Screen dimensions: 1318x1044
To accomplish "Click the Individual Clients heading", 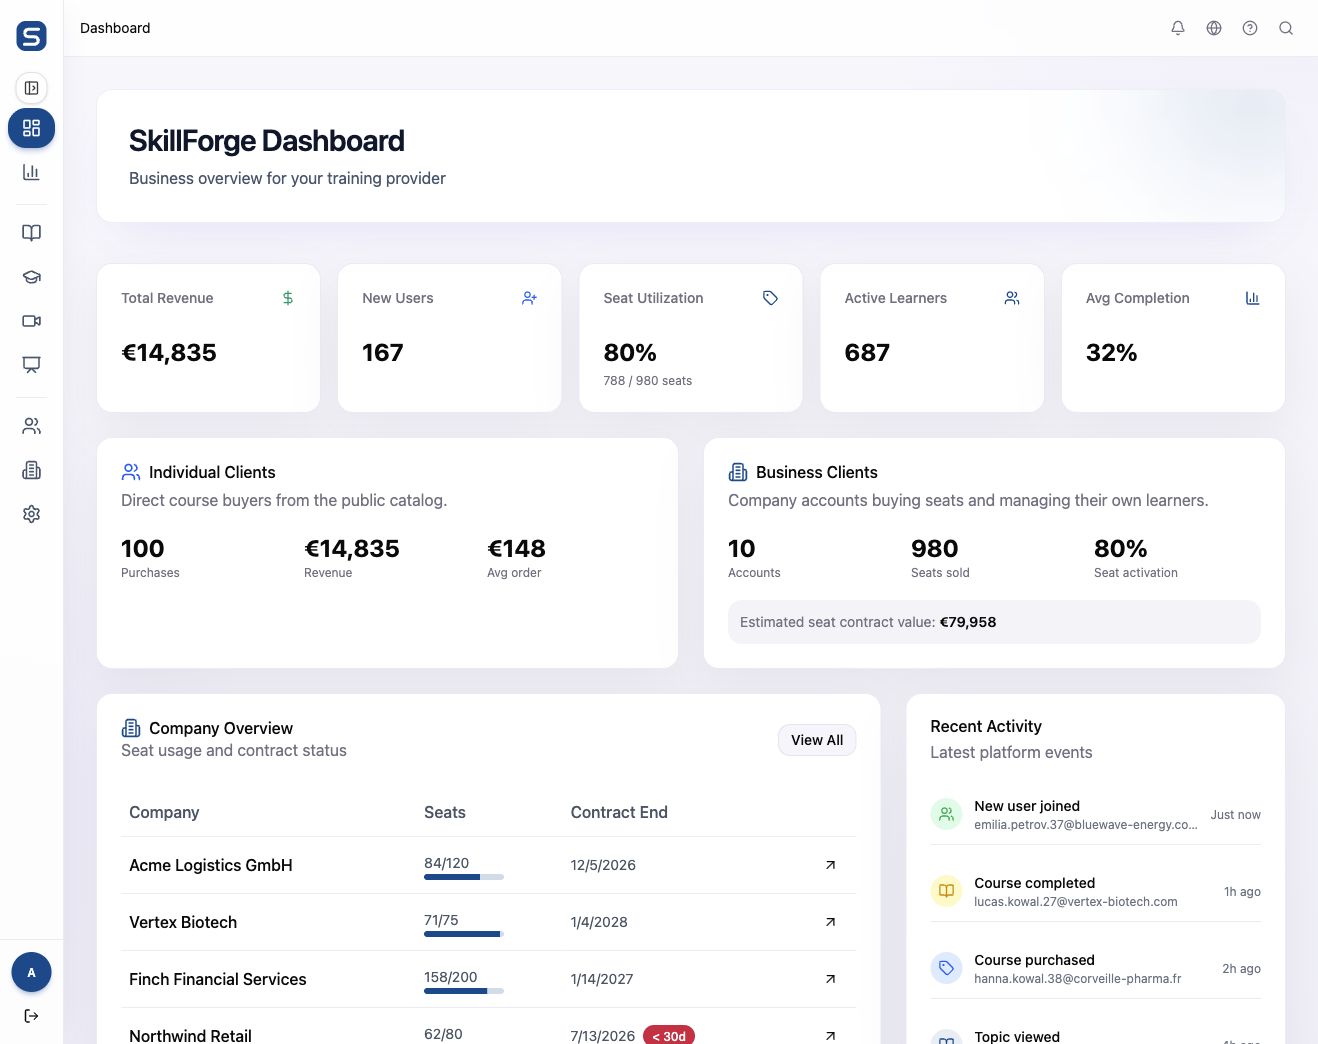I will click(212, 472).
